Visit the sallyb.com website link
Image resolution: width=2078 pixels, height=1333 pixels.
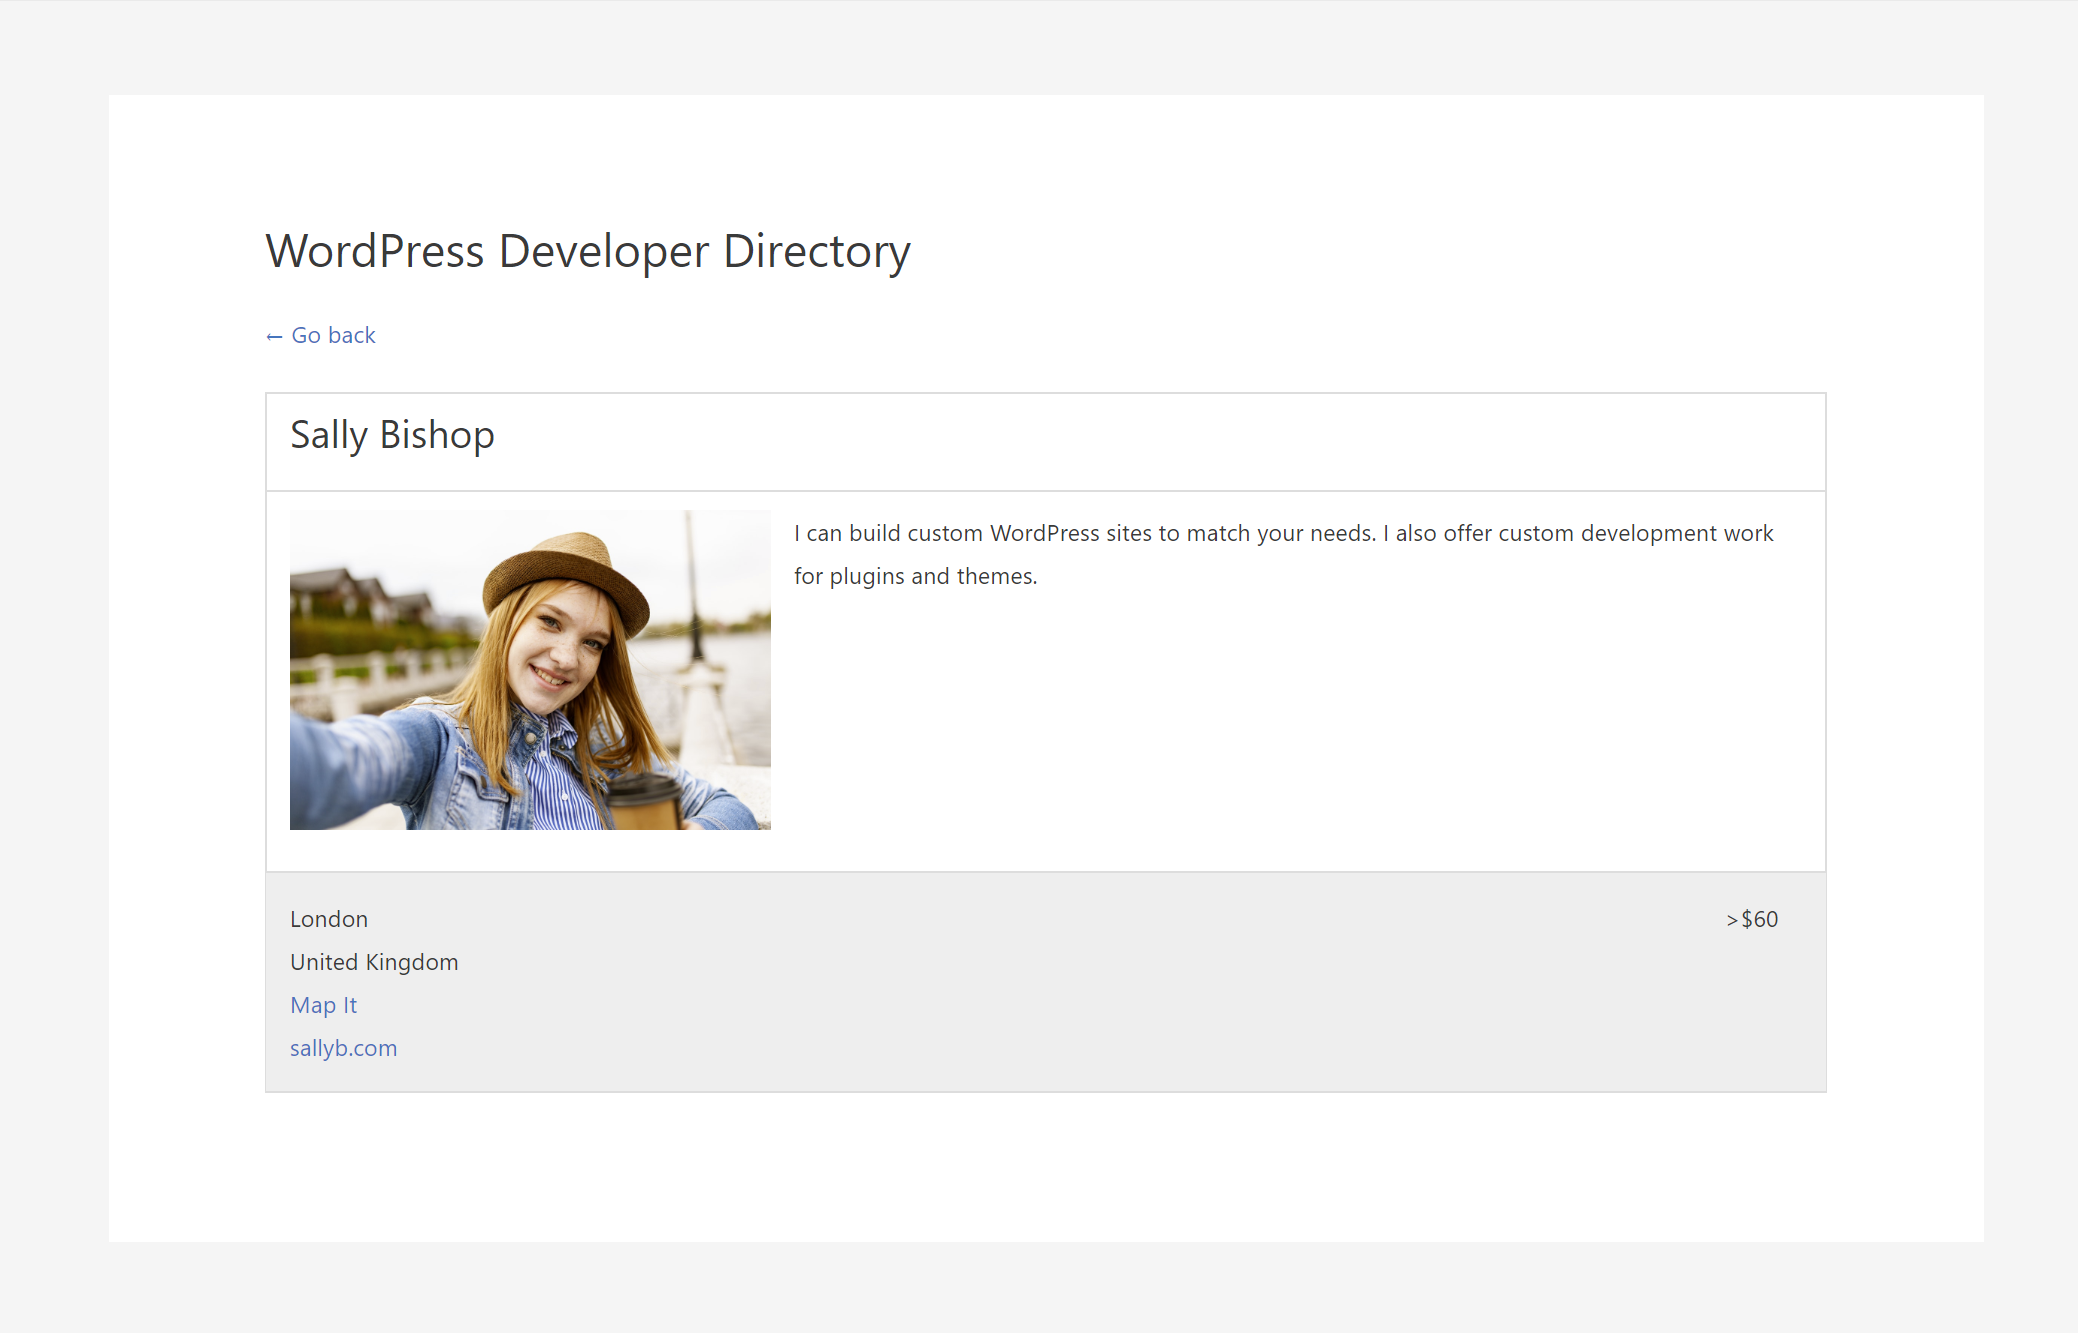343,1048
